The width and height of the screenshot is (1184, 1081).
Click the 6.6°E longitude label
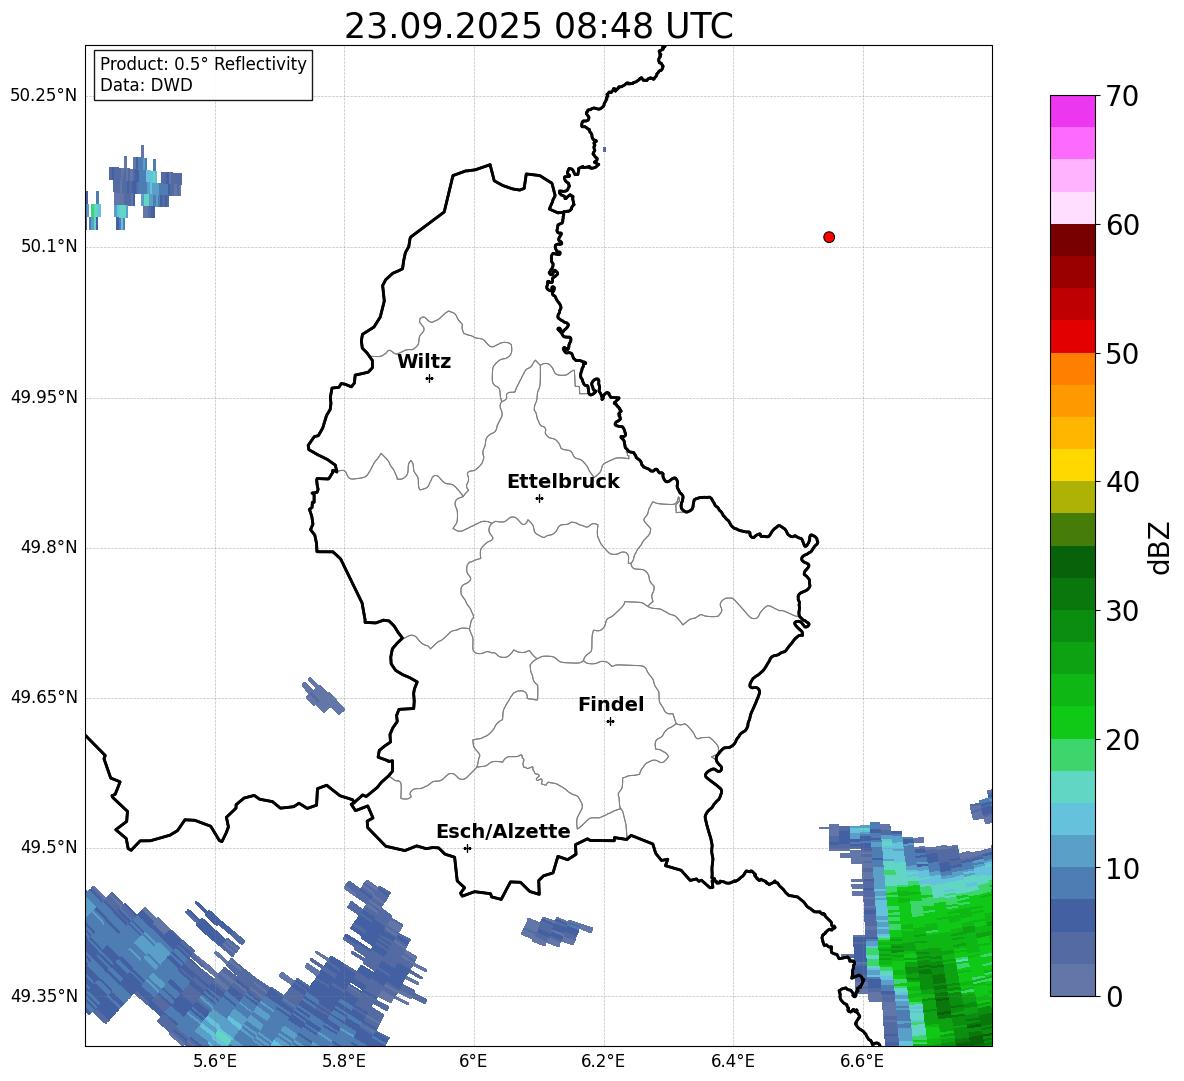(862, 1061)
